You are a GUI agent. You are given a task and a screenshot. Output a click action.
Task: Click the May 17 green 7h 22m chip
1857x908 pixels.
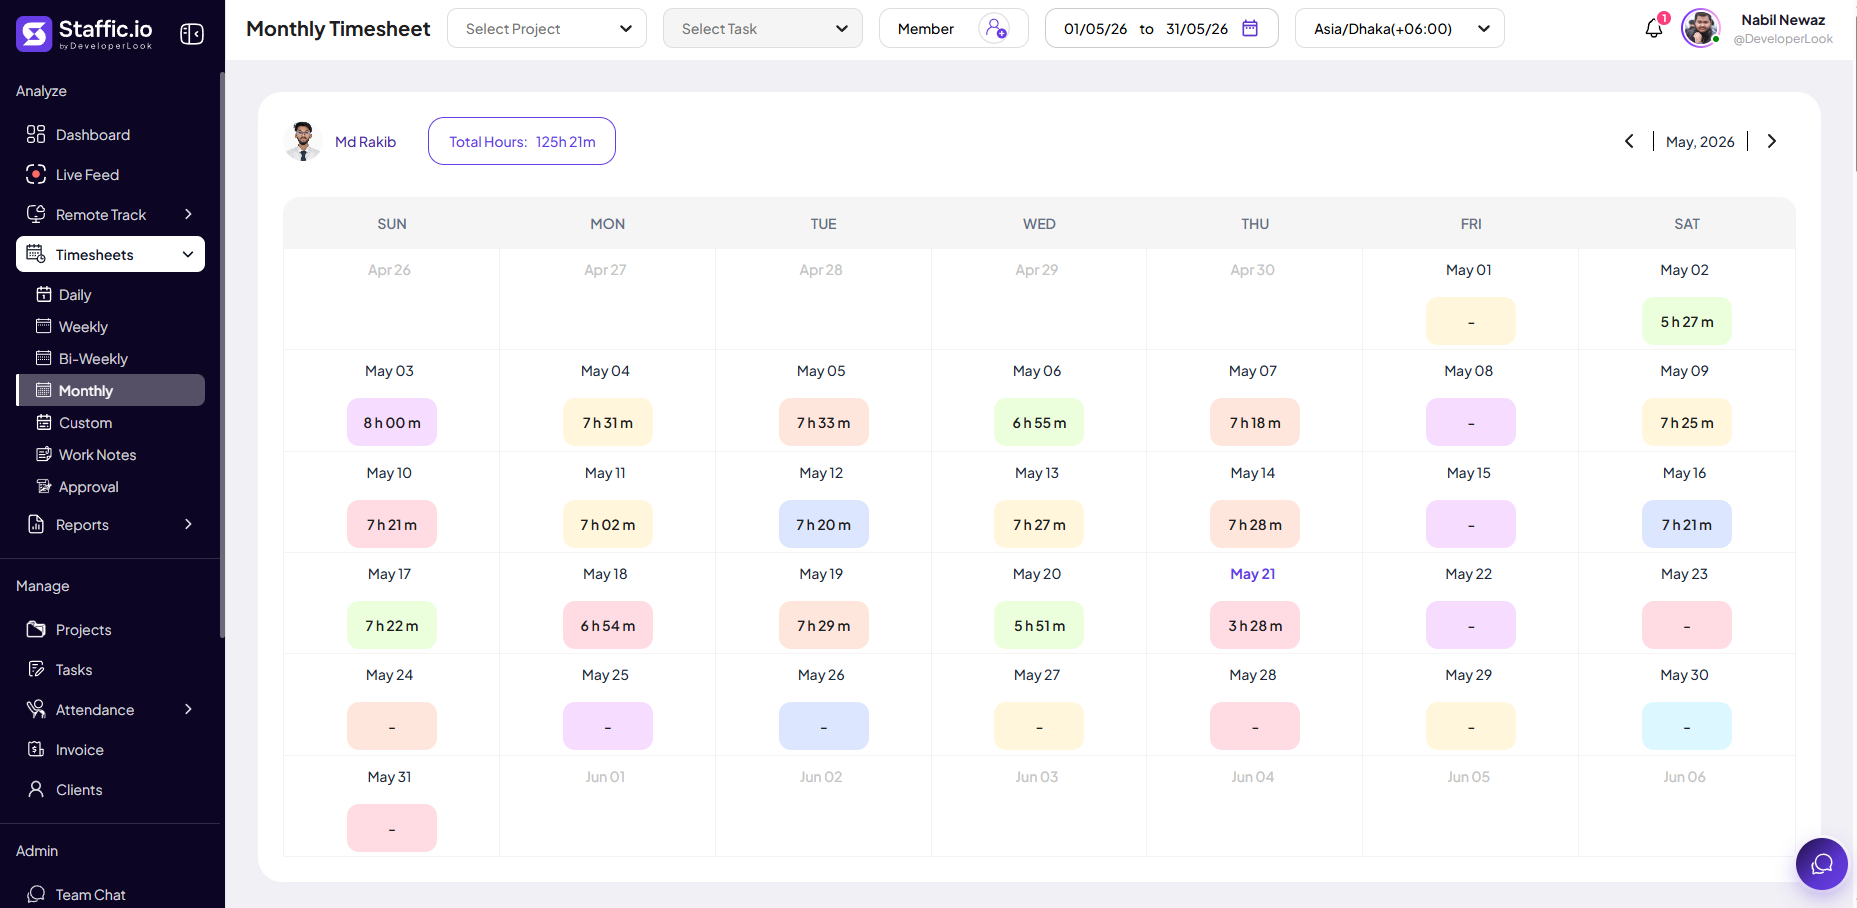[x=392, y=625]
